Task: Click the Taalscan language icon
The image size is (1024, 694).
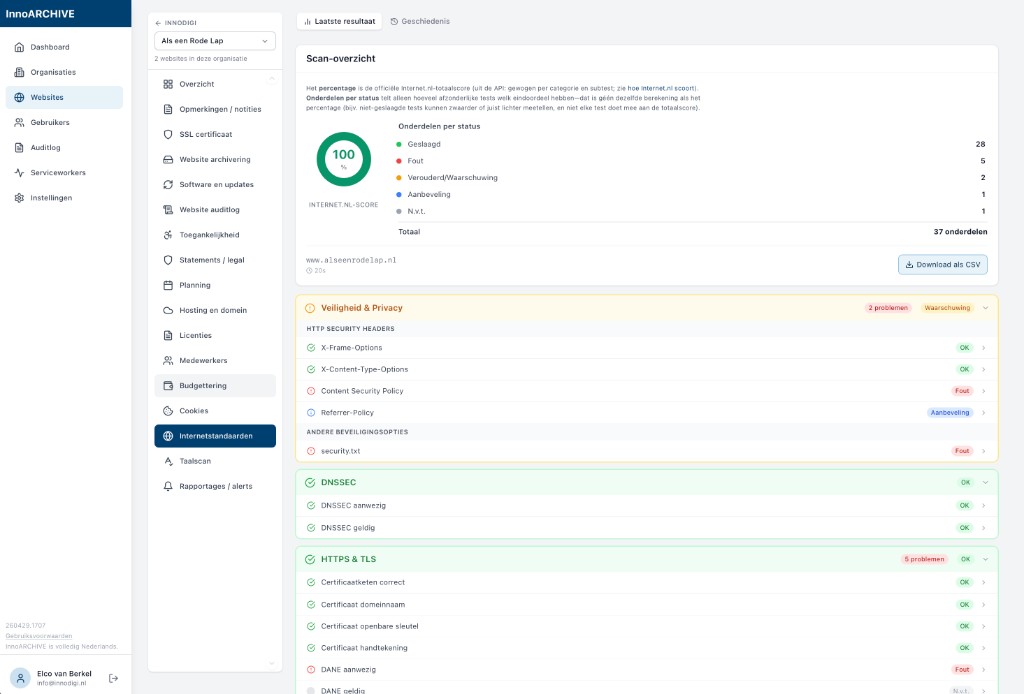Action: [168, 461]
